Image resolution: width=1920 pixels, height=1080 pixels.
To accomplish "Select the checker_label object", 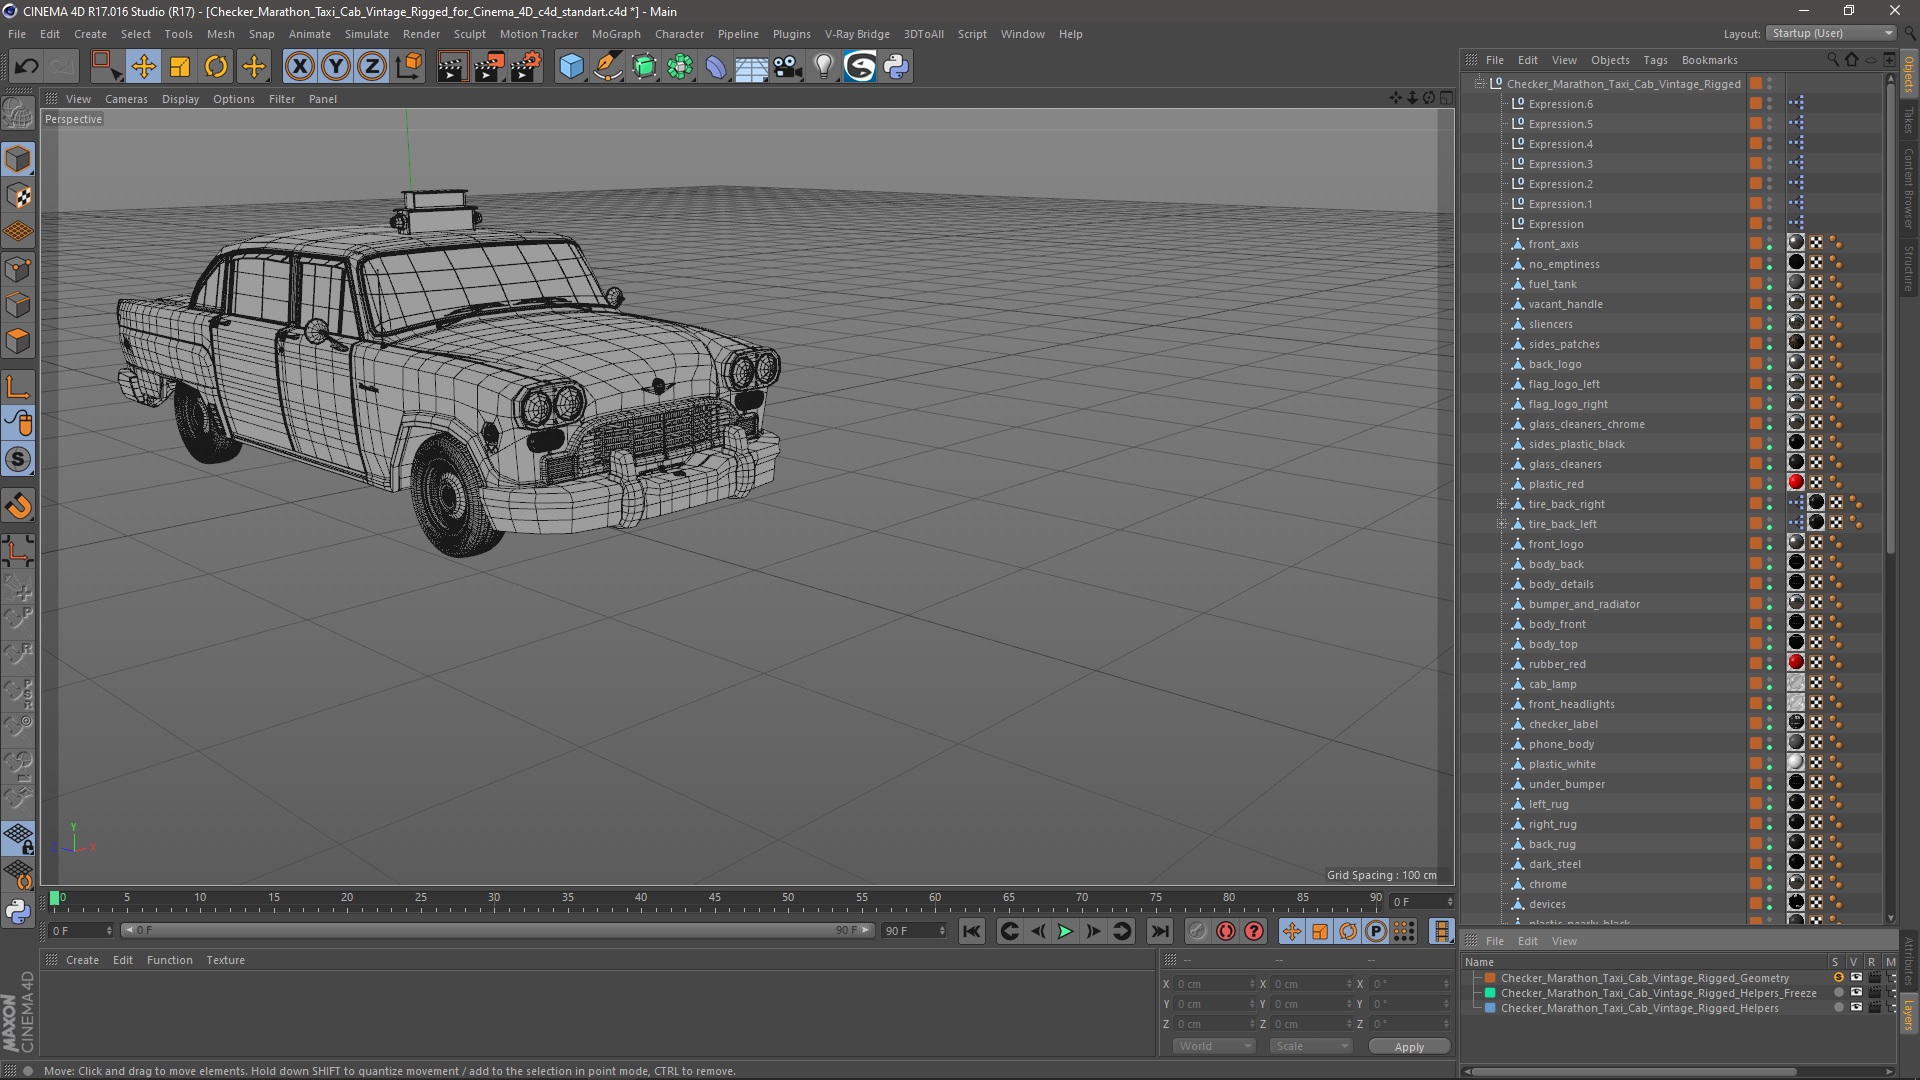I will point(1563,724).
